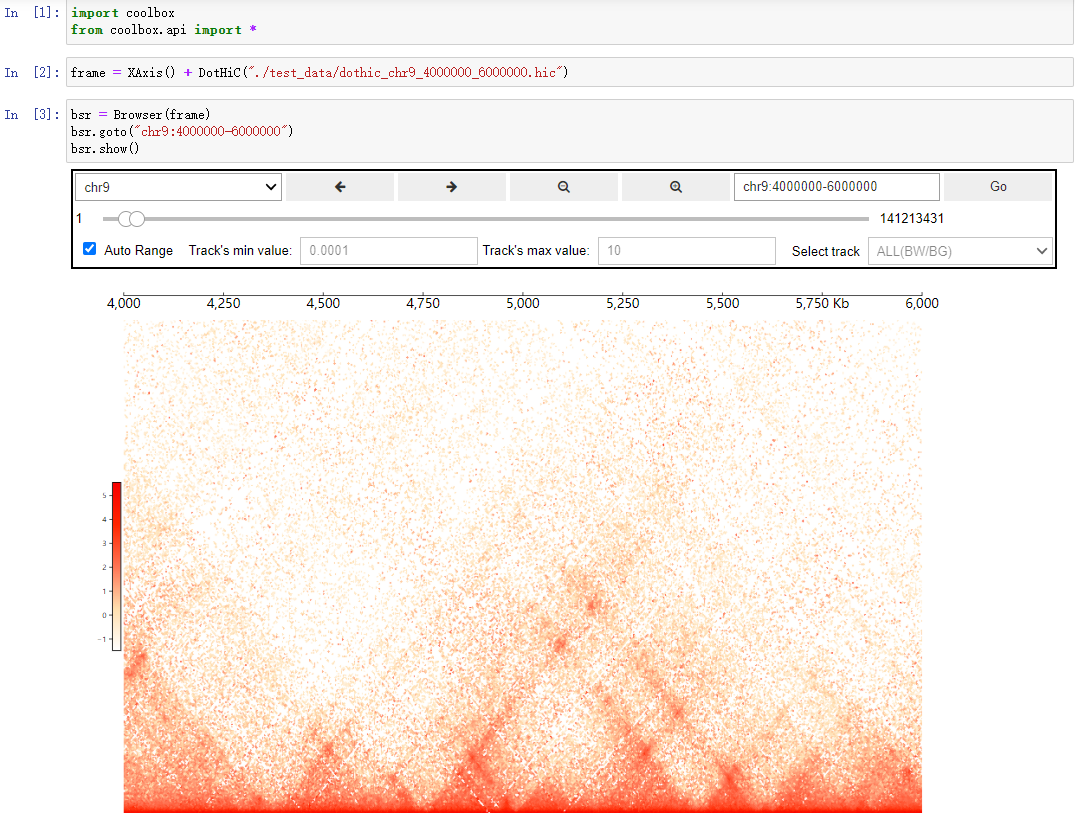The width and height of the screenshot is (1075, 820).
Task: Click the slider start value "1"
Action: tap(79, 219)
